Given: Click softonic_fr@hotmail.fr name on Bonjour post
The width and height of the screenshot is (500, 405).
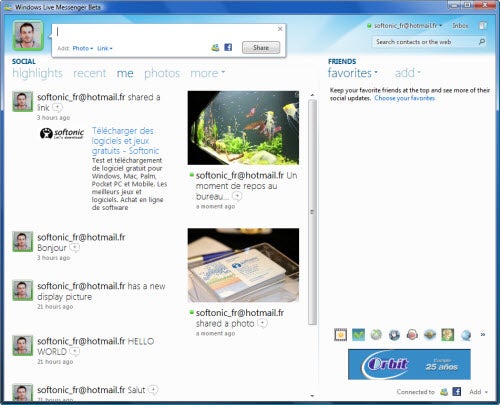Looking at the screenshot, I should 81,237.
